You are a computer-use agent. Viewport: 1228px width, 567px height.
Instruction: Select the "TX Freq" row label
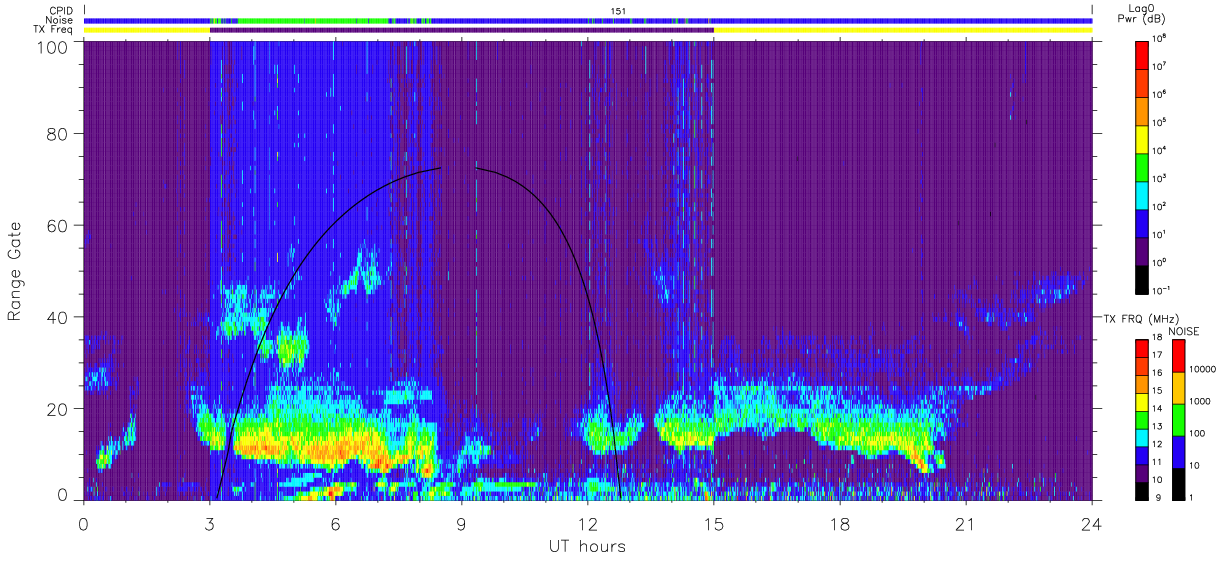[55, 29]
